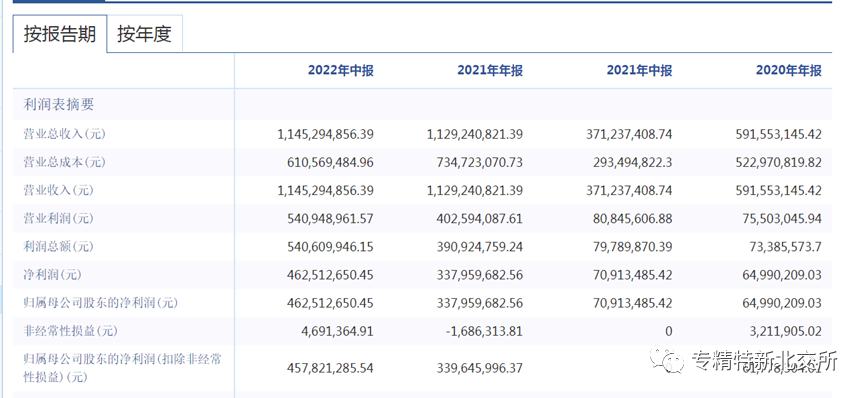Select the 净利润(元) row label
The height and width of the screenshot is (398, 865).
click(53, 274)
